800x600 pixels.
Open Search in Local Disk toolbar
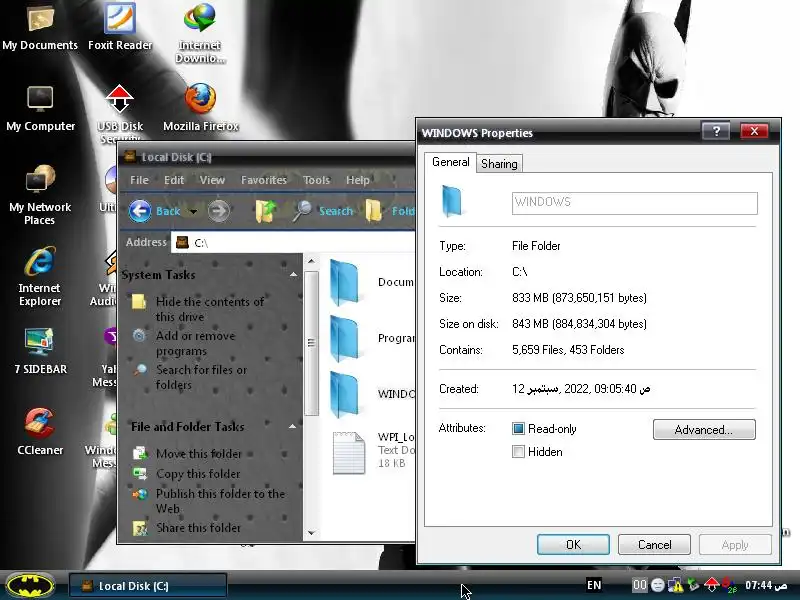322,211
